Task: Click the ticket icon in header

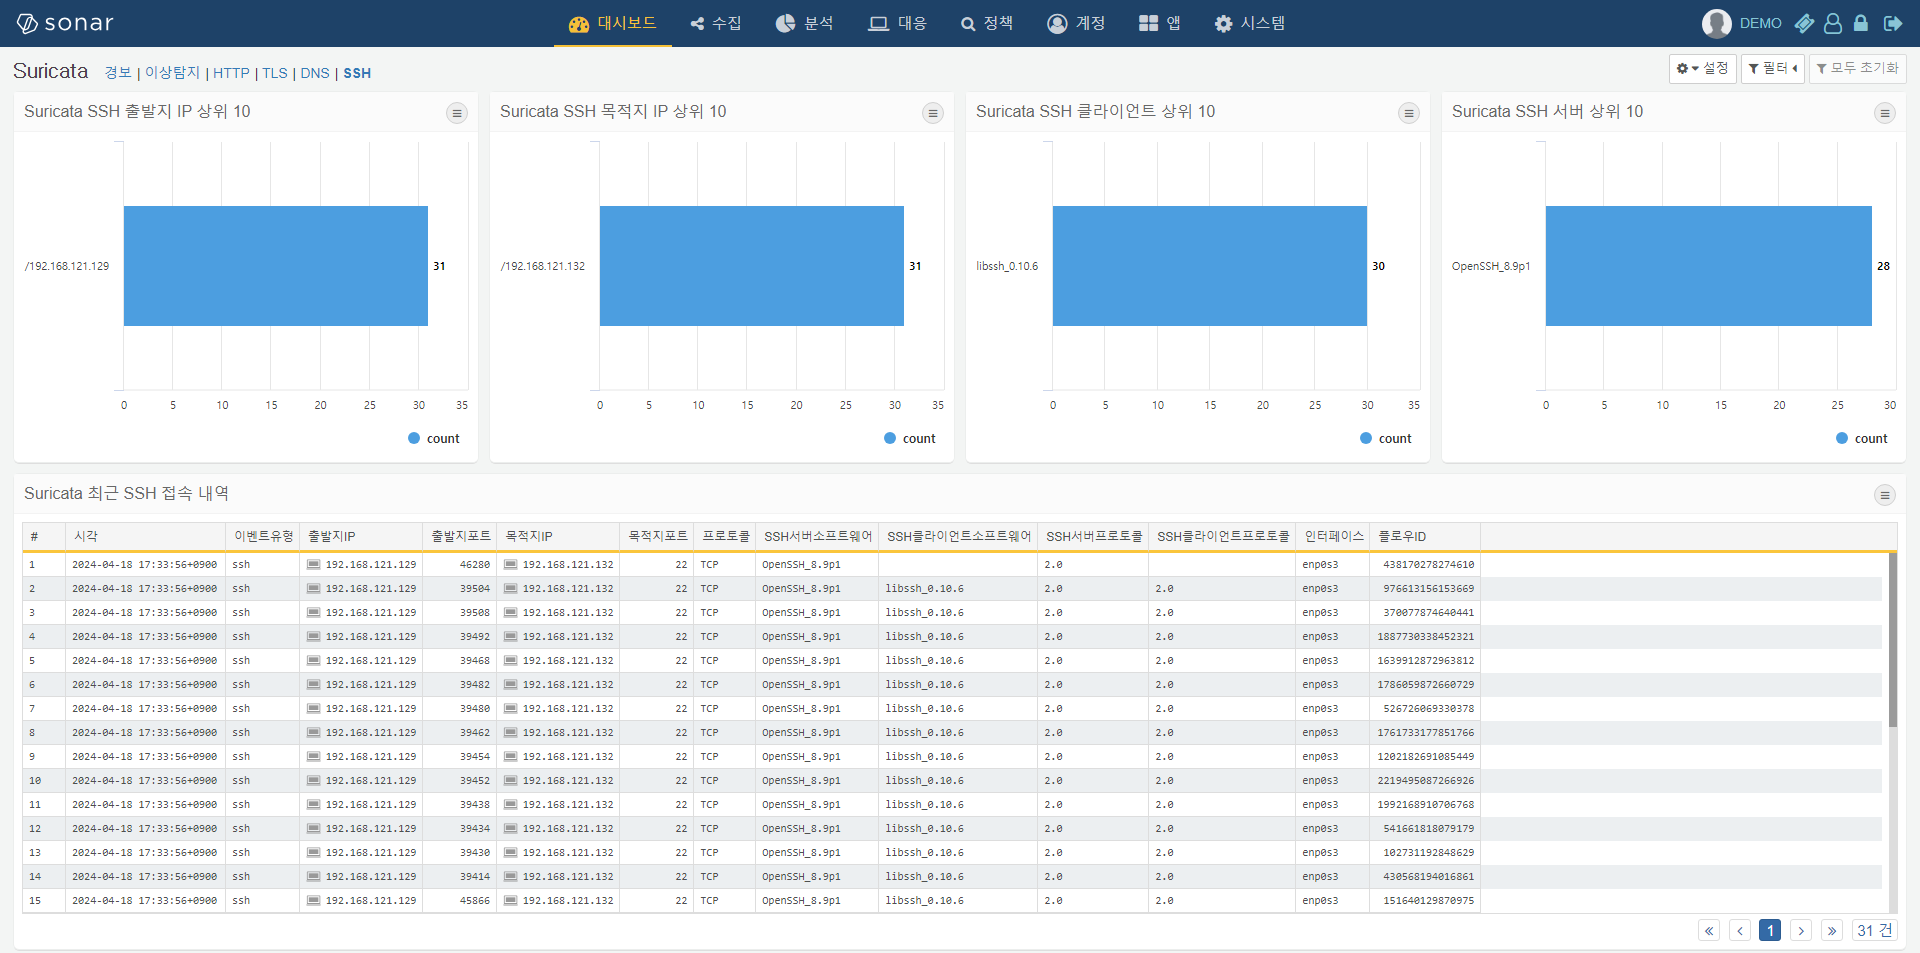Action: coord(1804,23)
